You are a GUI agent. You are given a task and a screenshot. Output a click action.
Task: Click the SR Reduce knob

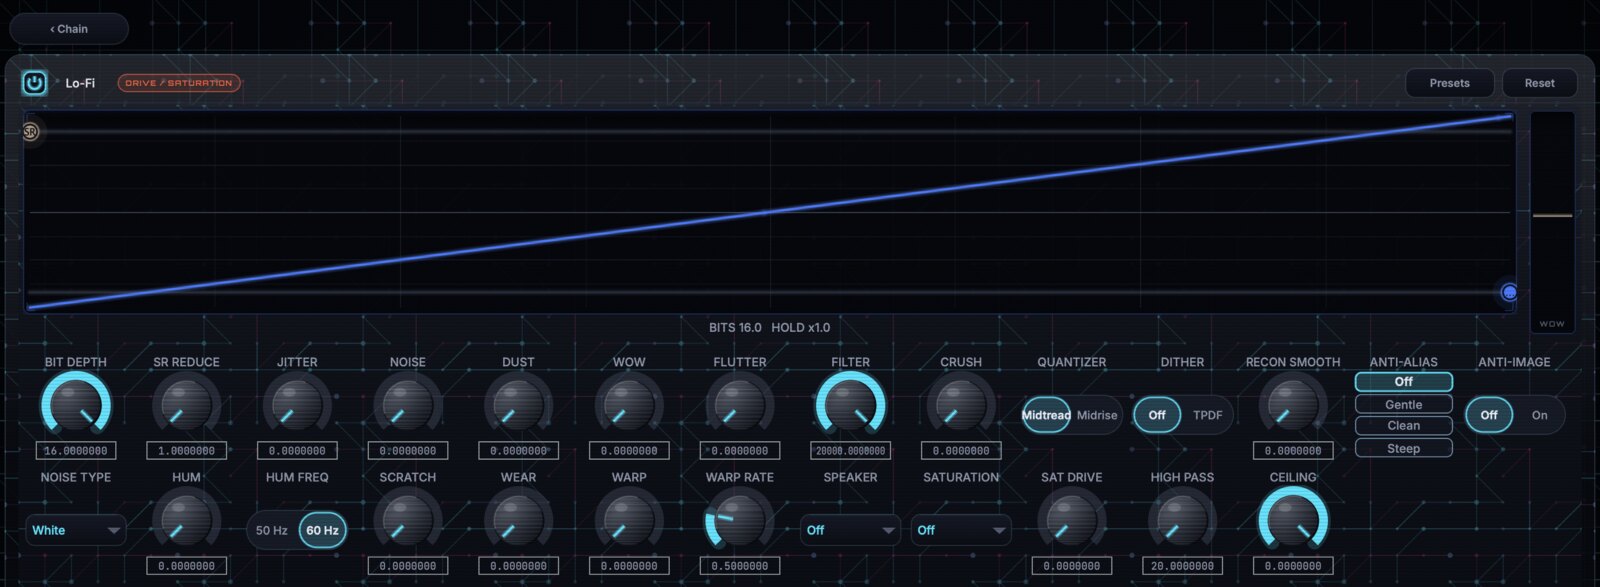186,405
